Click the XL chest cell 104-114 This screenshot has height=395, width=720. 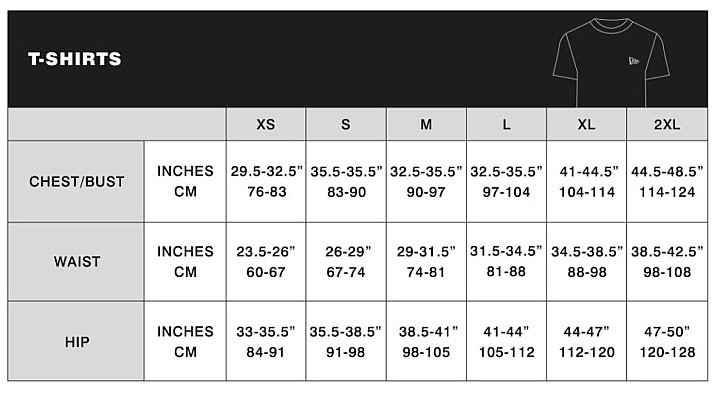[x=587, y=192]
